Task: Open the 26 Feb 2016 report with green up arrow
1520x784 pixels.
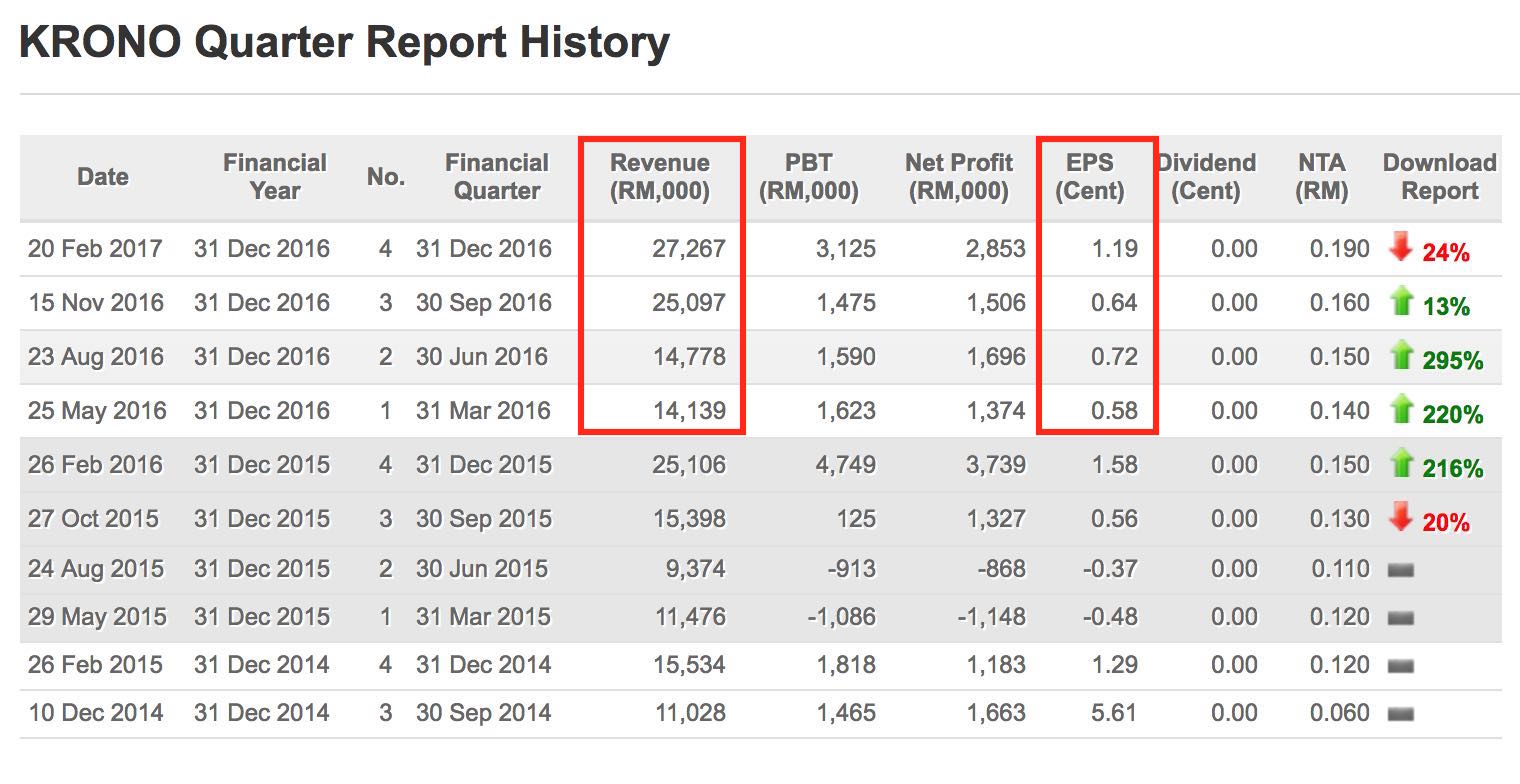Action: [x=1401, y=465]
